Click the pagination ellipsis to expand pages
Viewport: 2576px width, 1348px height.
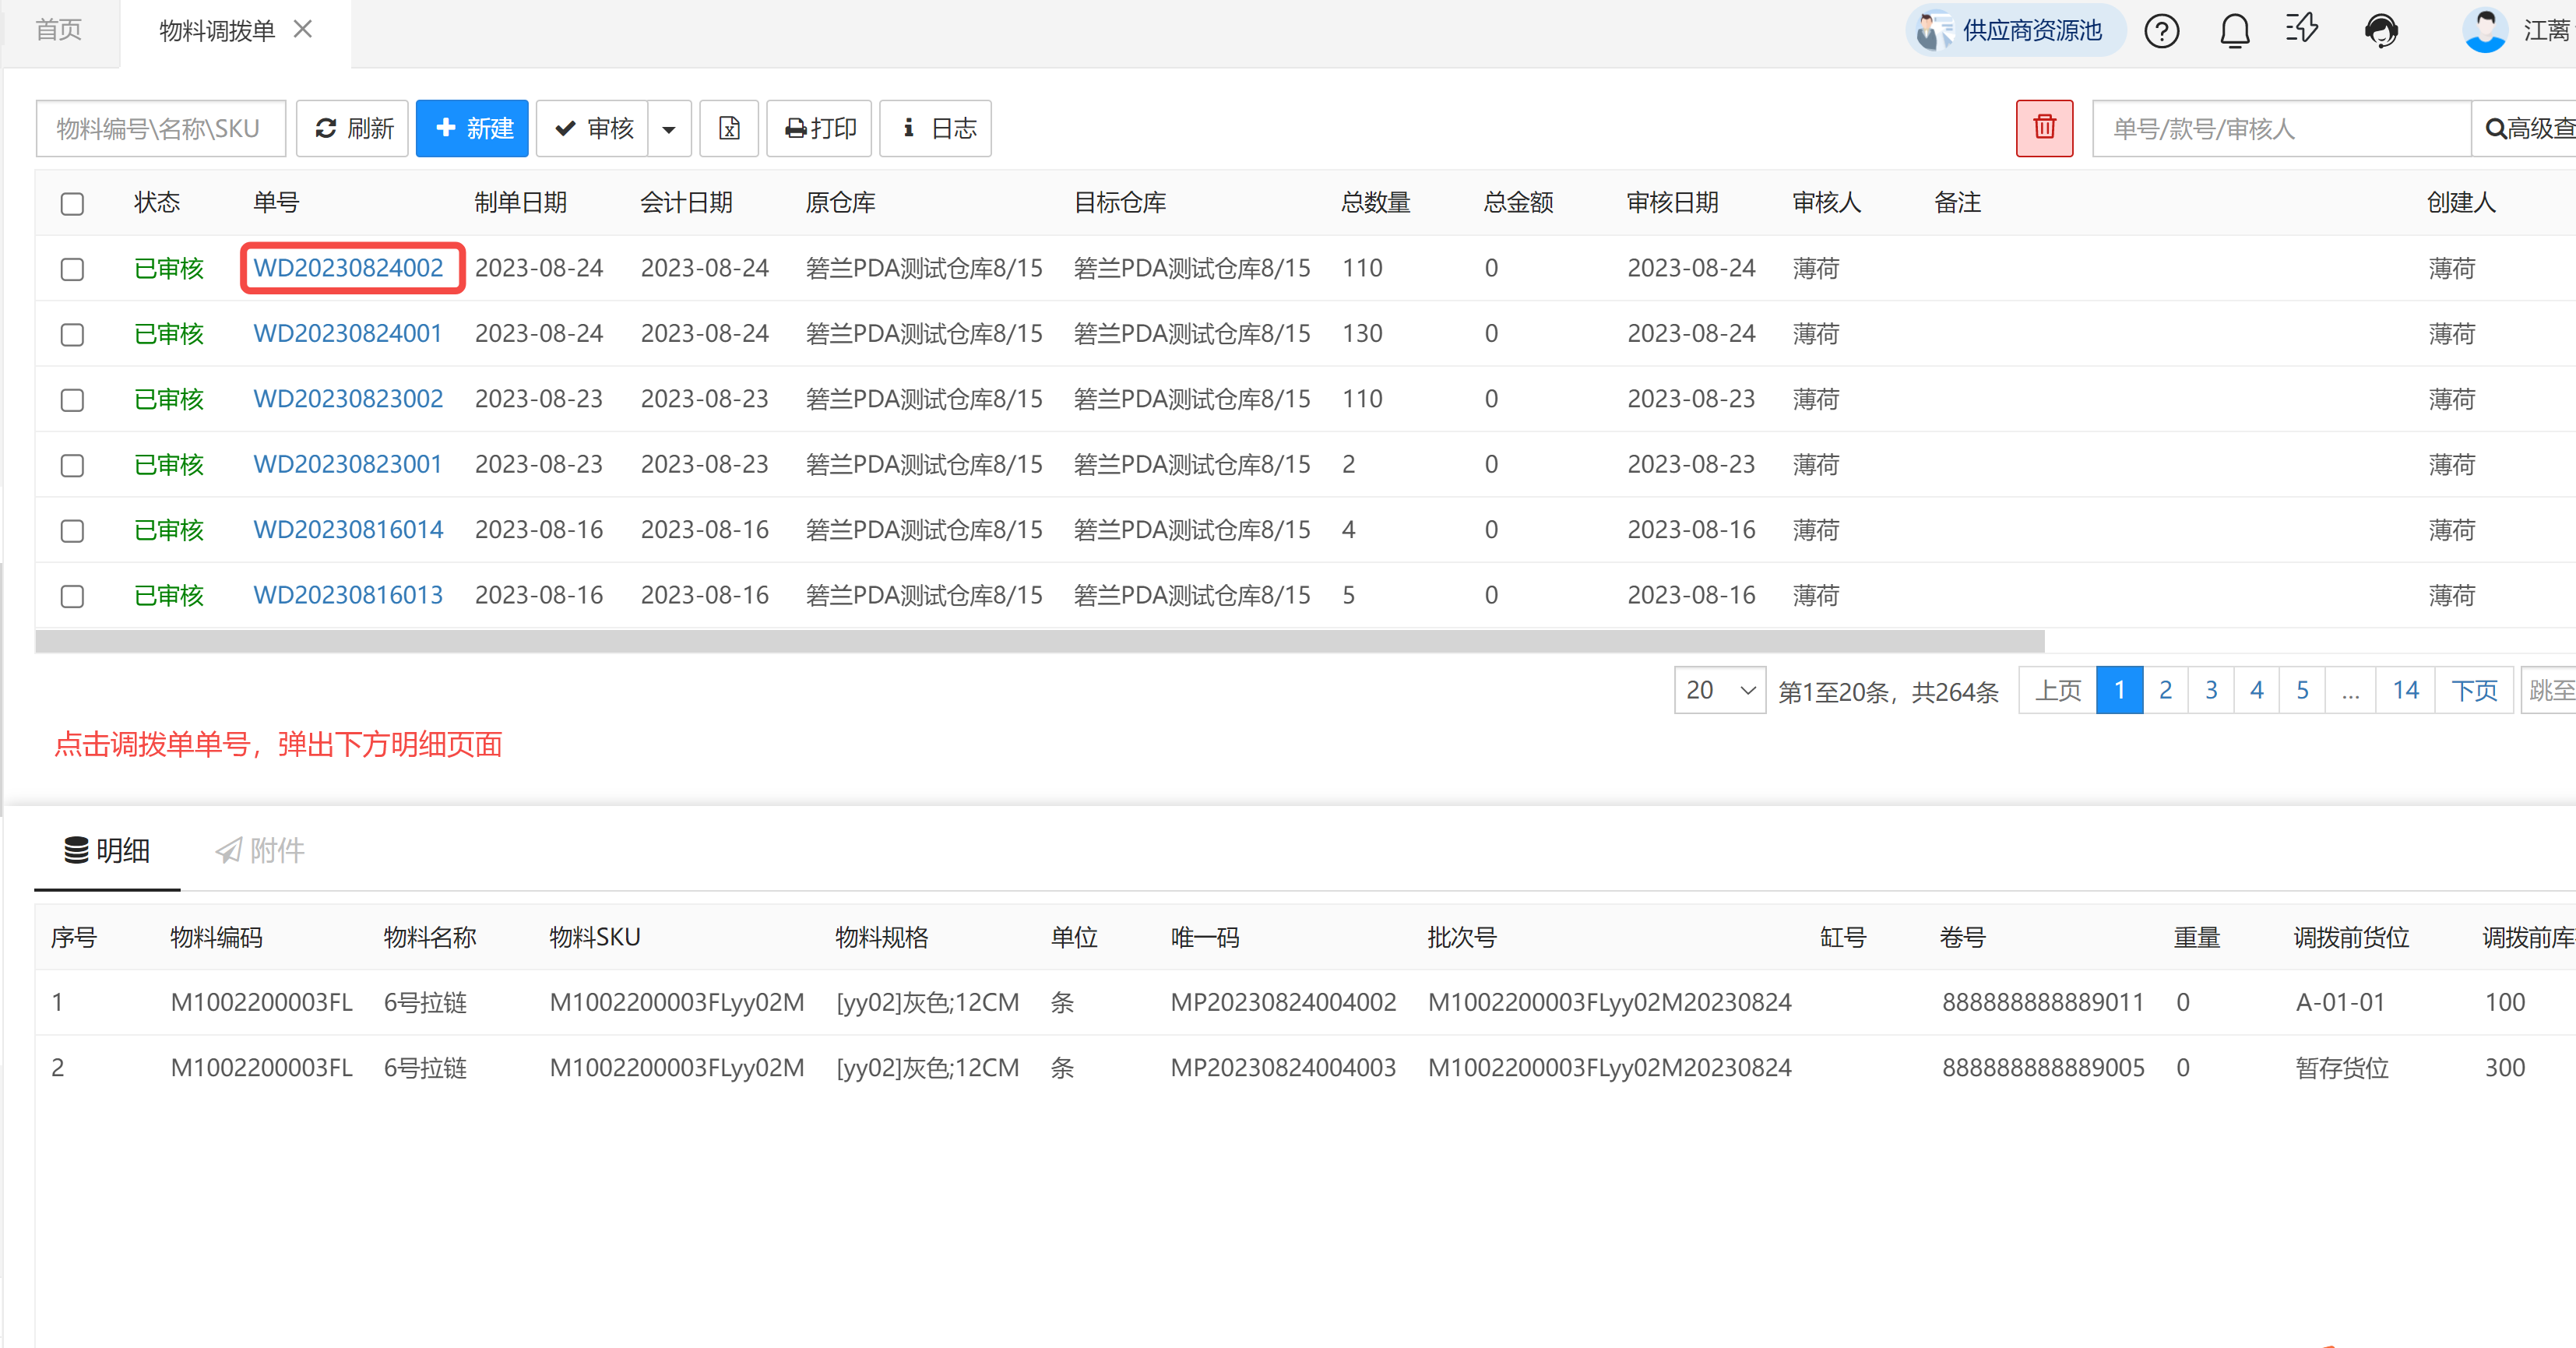tap(2350, 690)
